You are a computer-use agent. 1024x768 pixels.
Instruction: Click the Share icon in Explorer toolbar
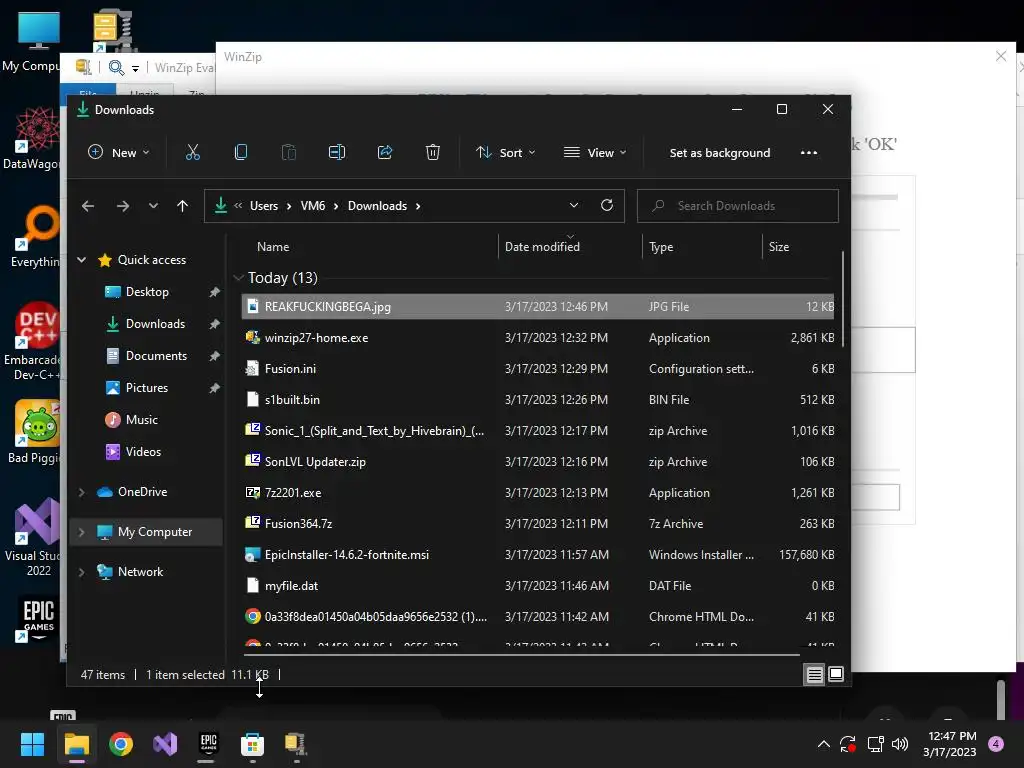pos(385,153)
